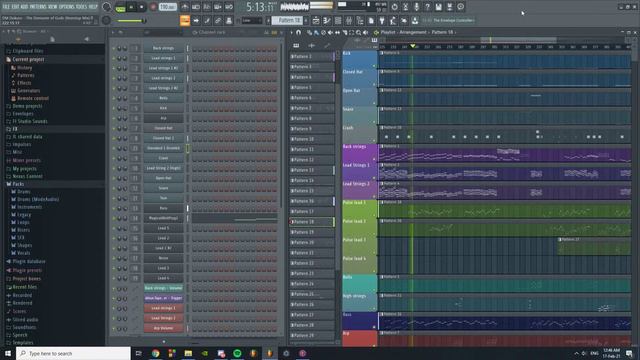
Task: Open the Playlist view from the toolbar
Action: click(315, 20)
